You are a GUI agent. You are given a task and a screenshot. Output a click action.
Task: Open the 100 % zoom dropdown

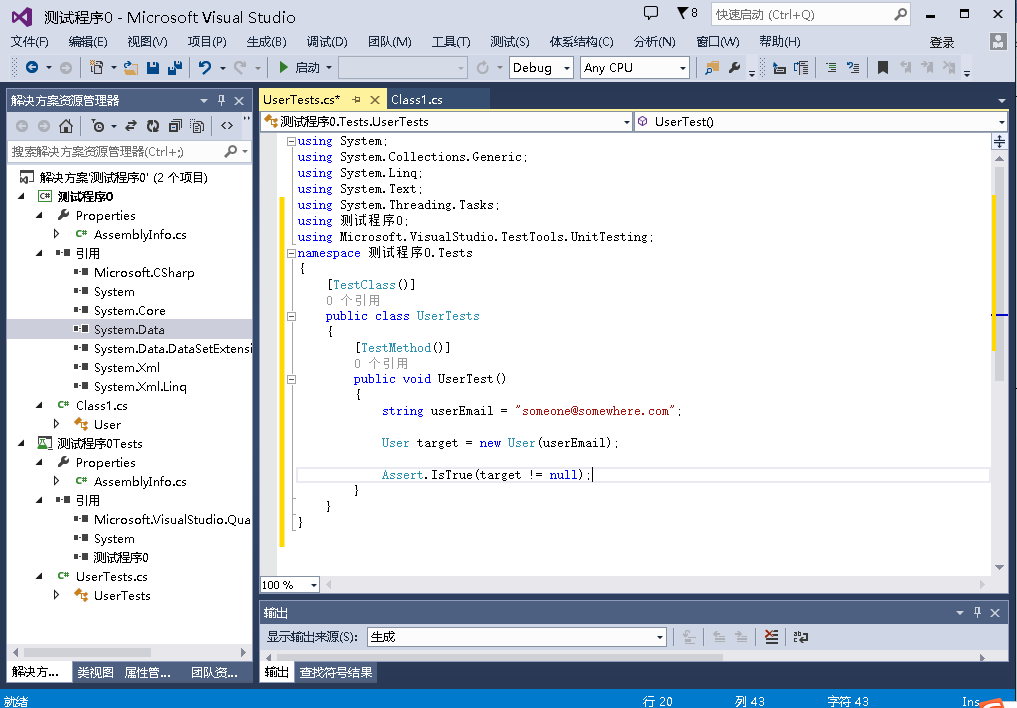coord(290,585)
